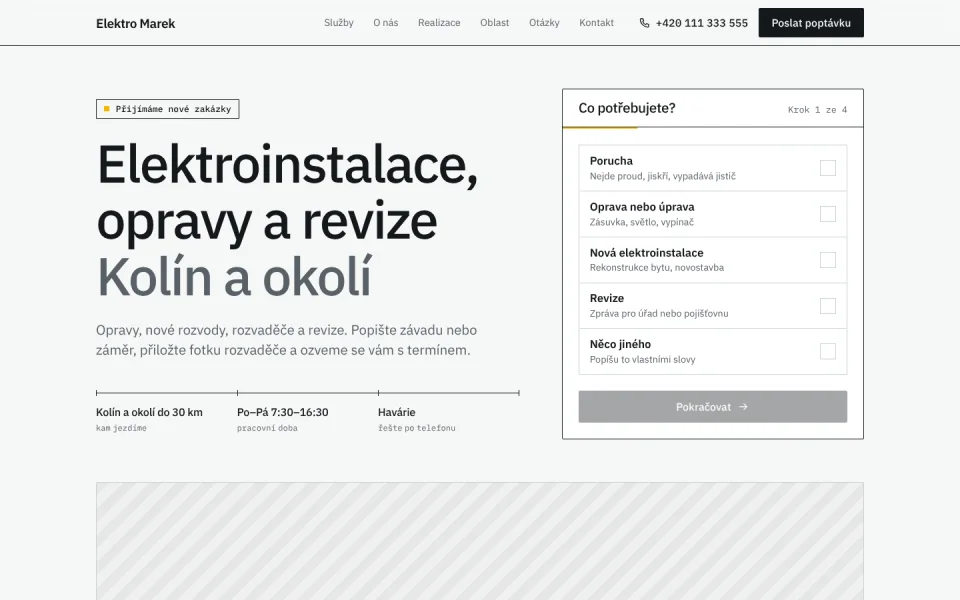Check the Nová elektroinstalace checkbox
Image resolution: width=960 pixels, height=600 pixels.
(x=828, y=260)
